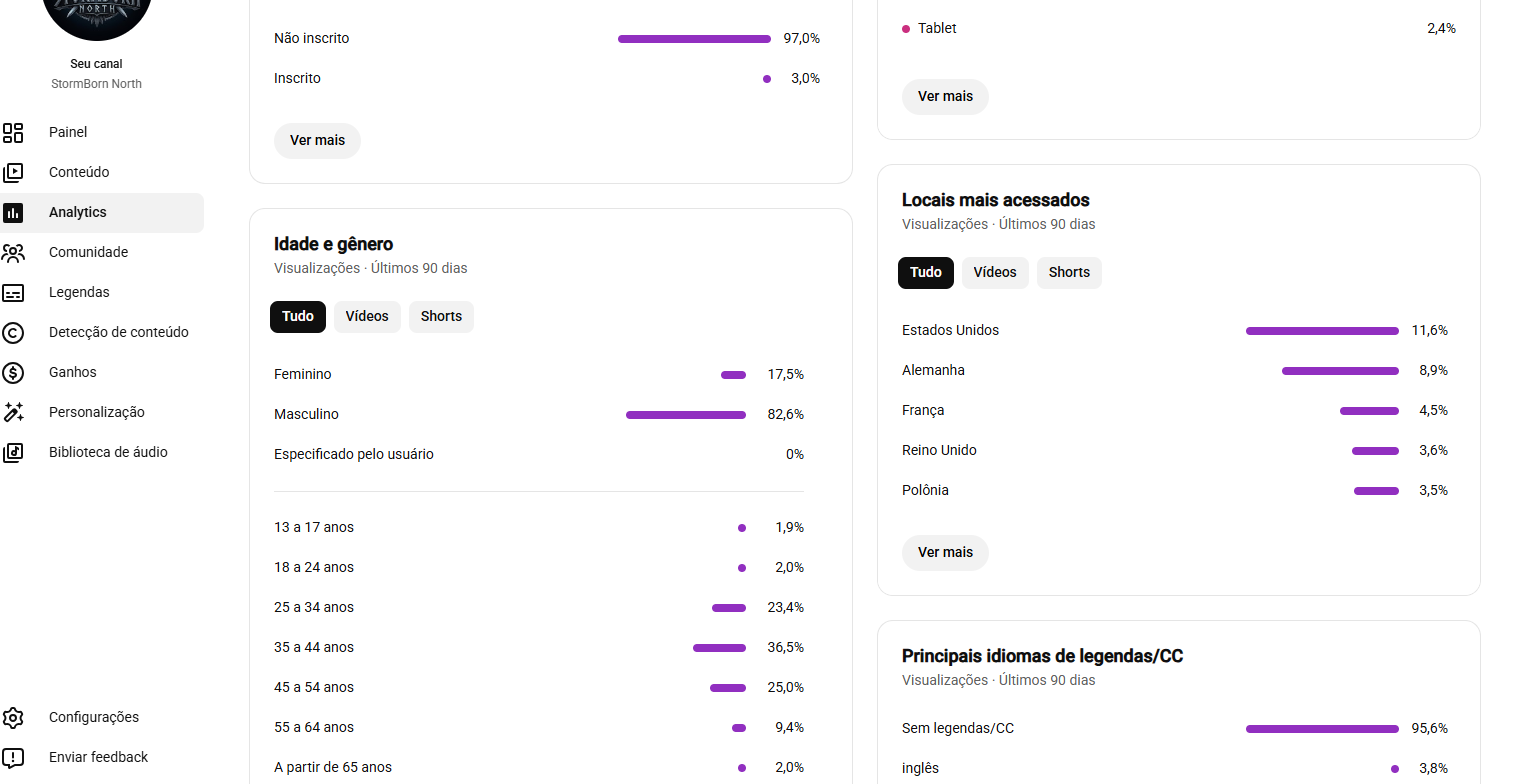The image size is (1520, 784).
Task: Select the Vídeos tab under Idade e gênero
Action: pyautogui.click(x=367, y=316)
